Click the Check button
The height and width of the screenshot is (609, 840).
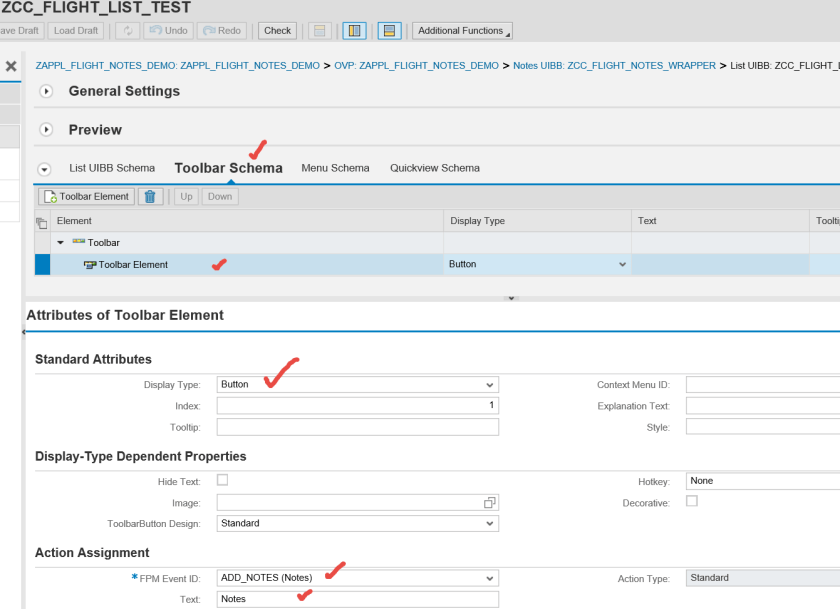pyautogui.click(x=278, y=31)
